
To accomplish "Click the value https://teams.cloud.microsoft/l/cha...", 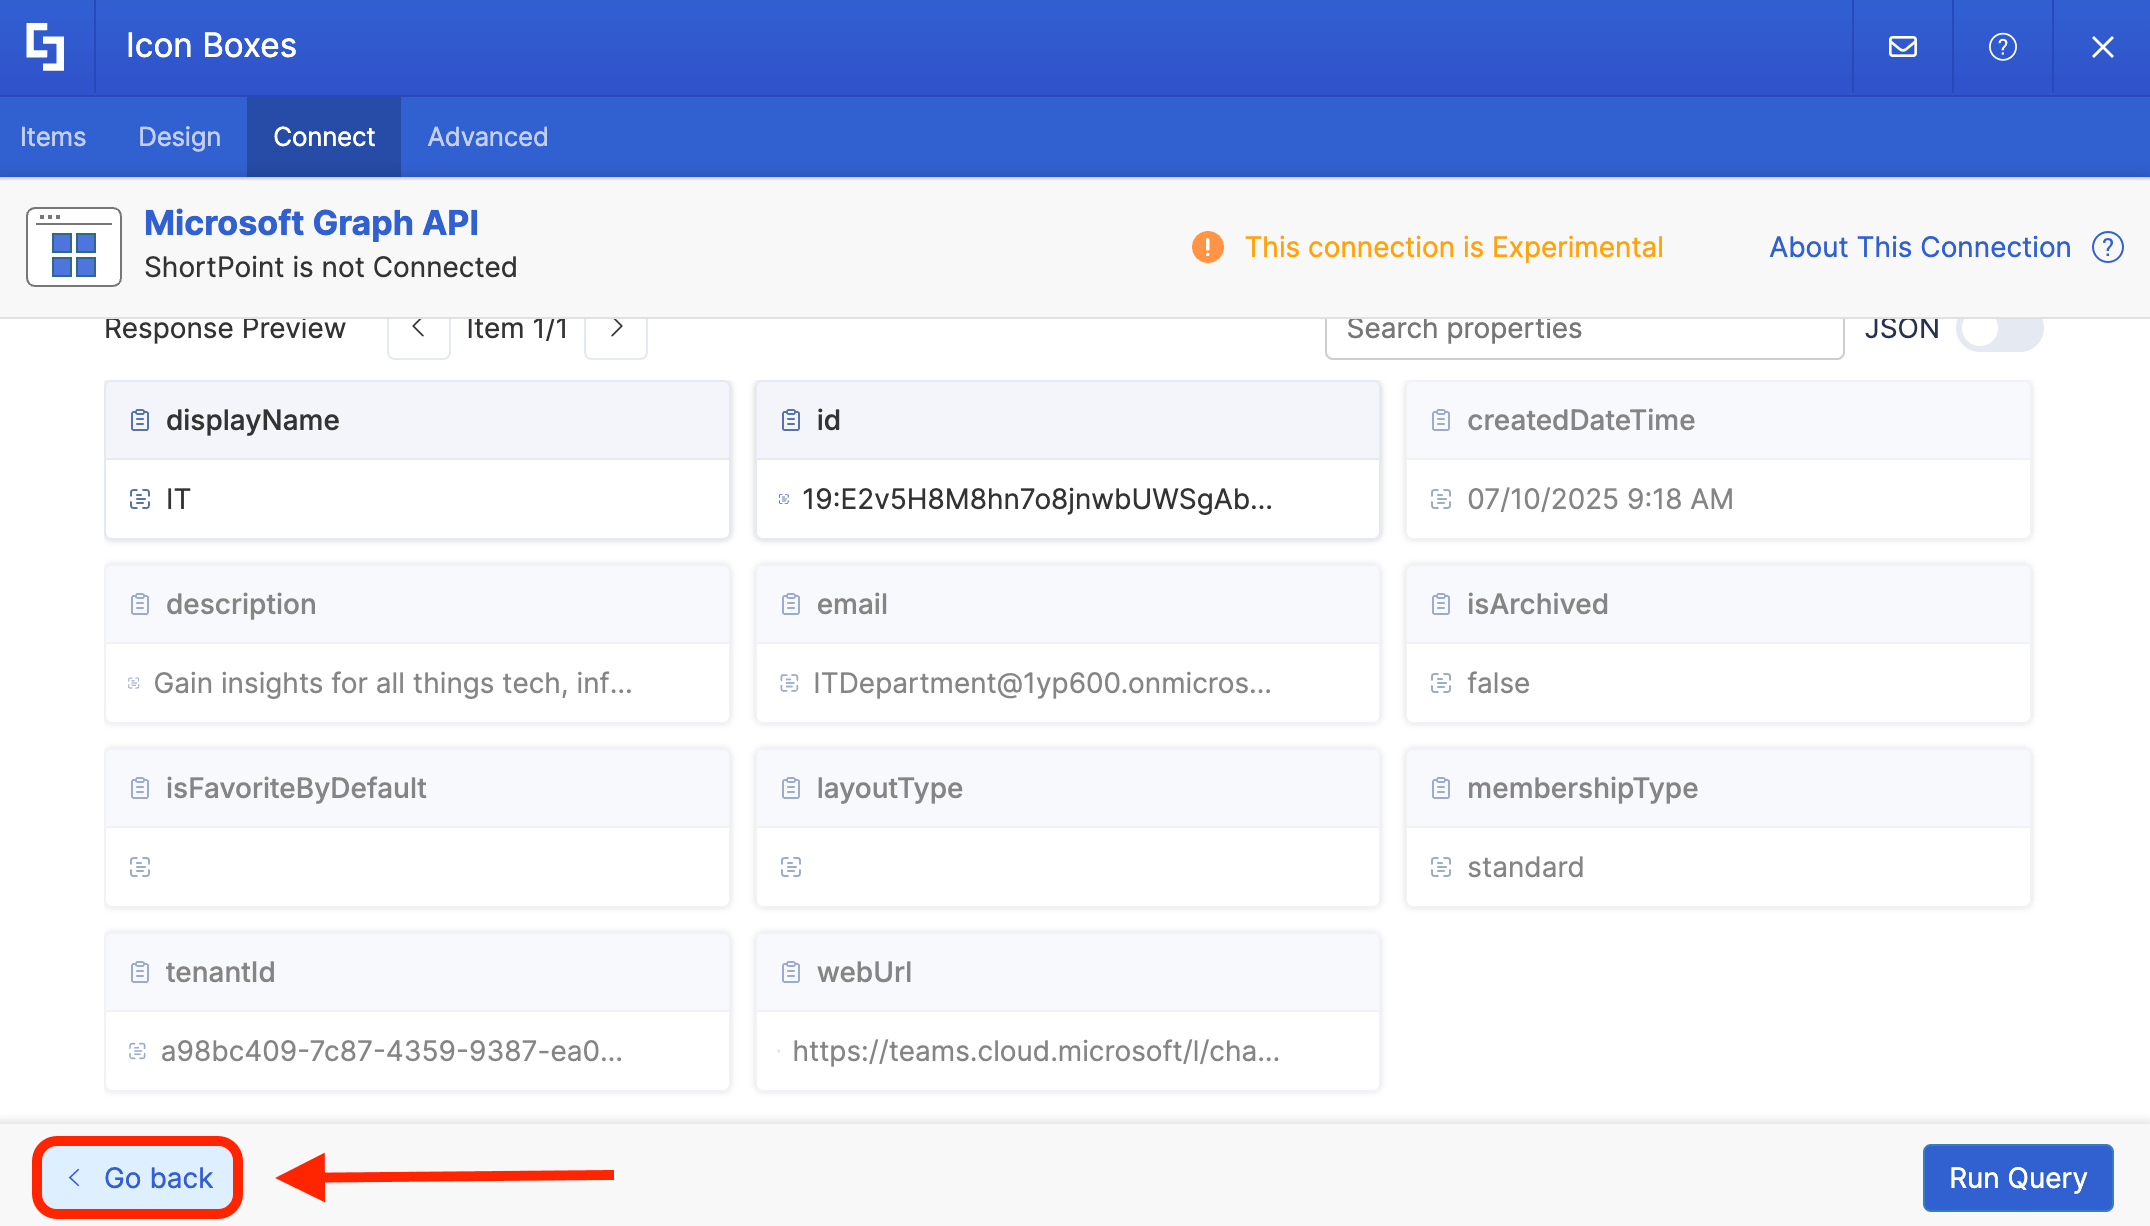I will (1036, 1051).
